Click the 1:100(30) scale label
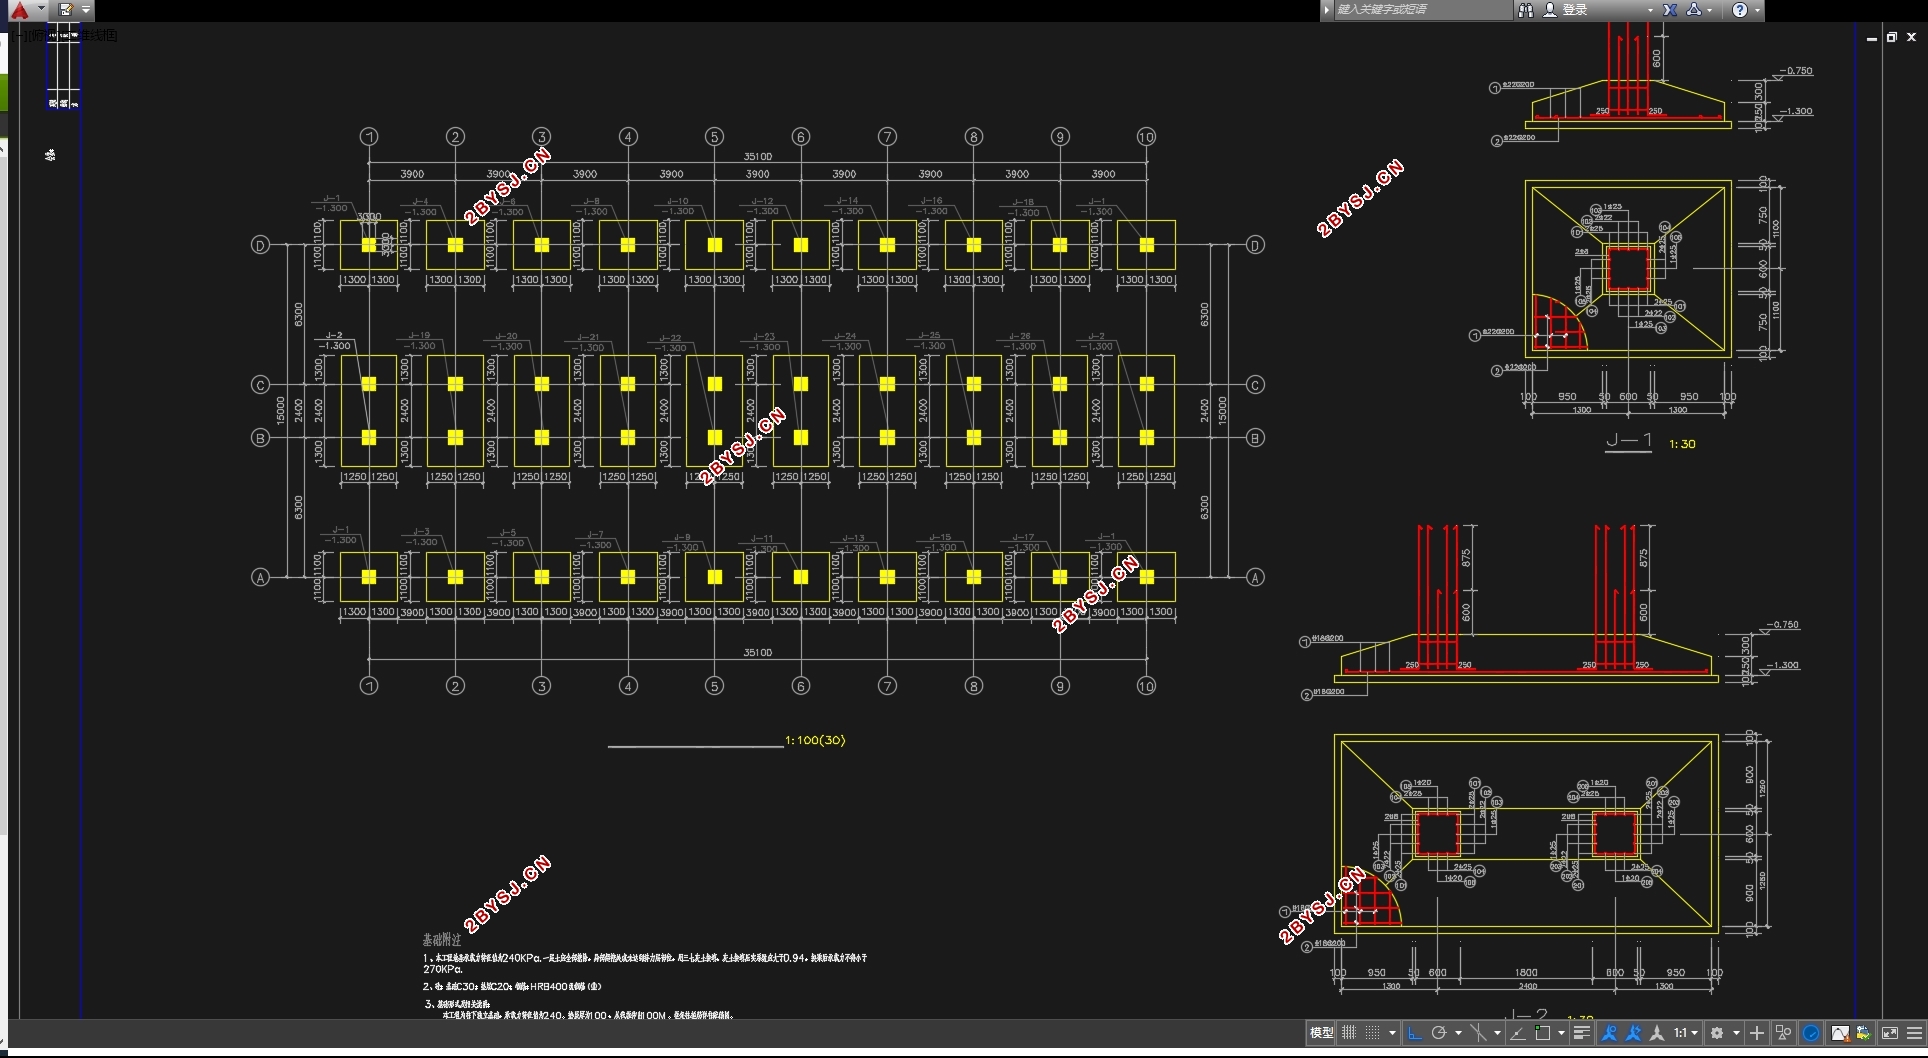The image size is (1928, 1058). tap(815, 740)
